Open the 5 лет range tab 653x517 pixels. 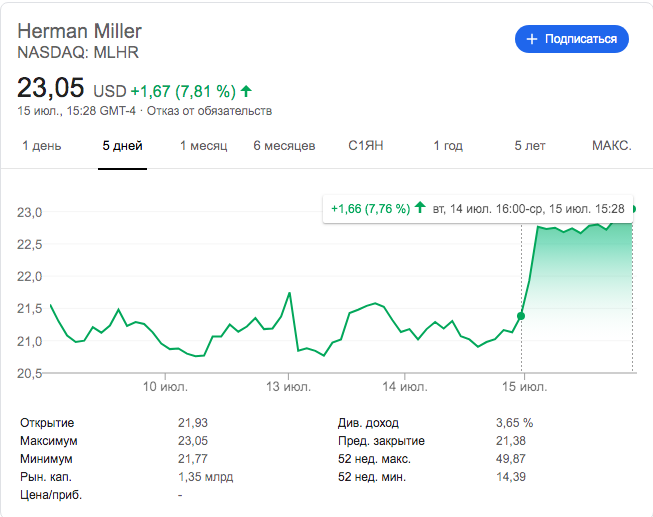tap(530, 146)
